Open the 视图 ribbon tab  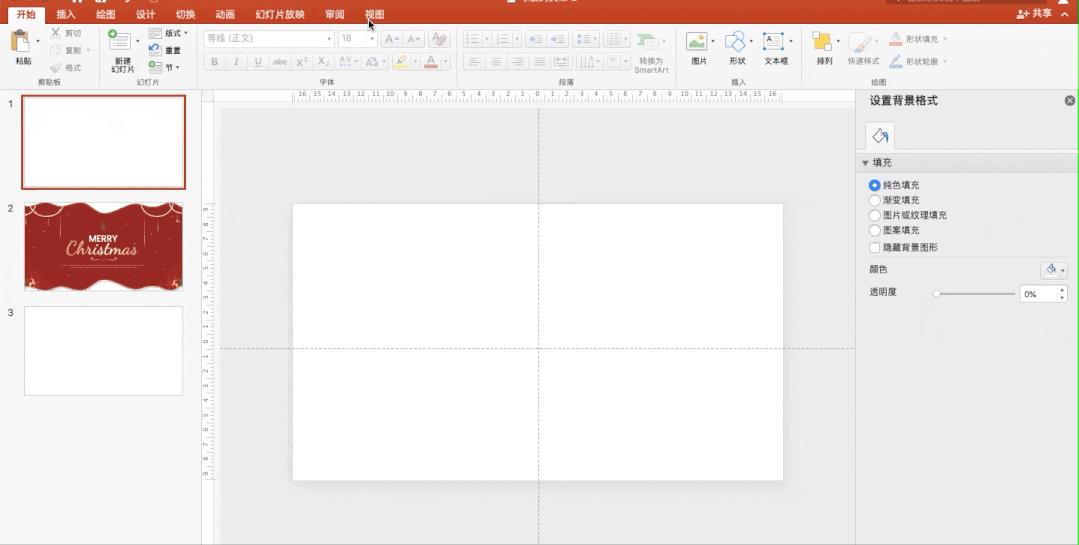(x=374, y=14)
